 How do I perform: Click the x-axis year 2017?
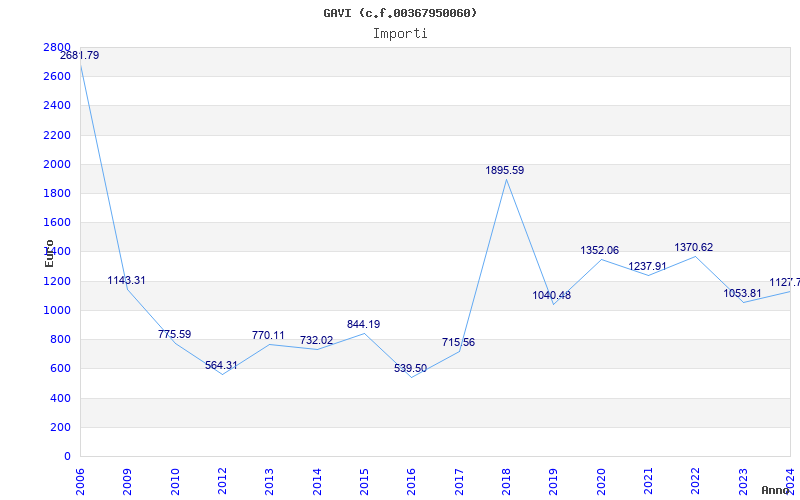(459, 482)
